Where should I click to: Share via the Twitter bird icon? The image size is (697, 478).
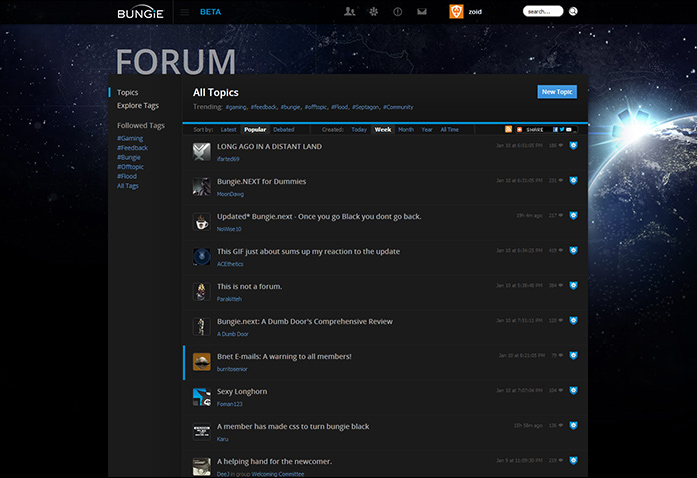(562, 129)
